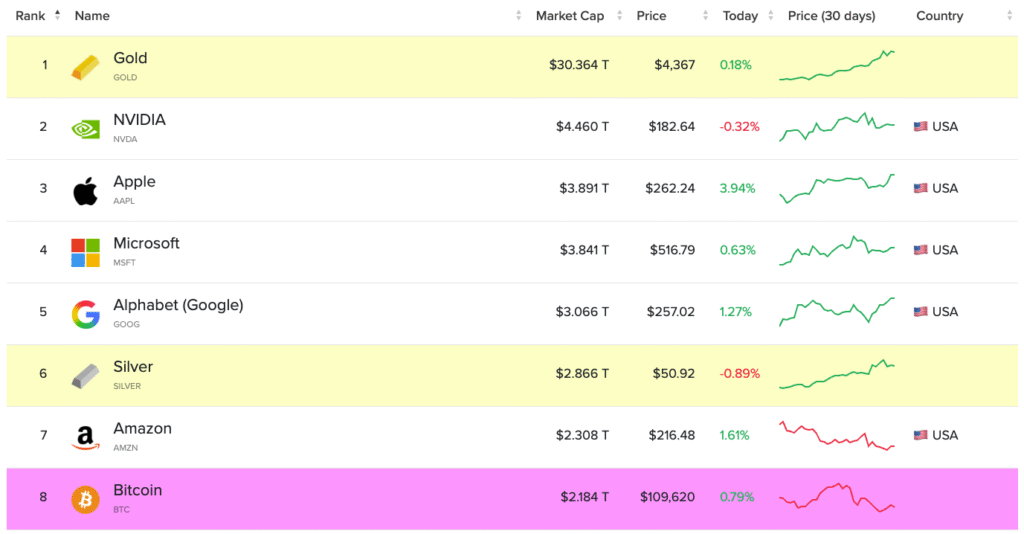Click the Google logo icon
Image resolution: width=1024 pixels, height=534 pixels.
click(x=85, y=314)
